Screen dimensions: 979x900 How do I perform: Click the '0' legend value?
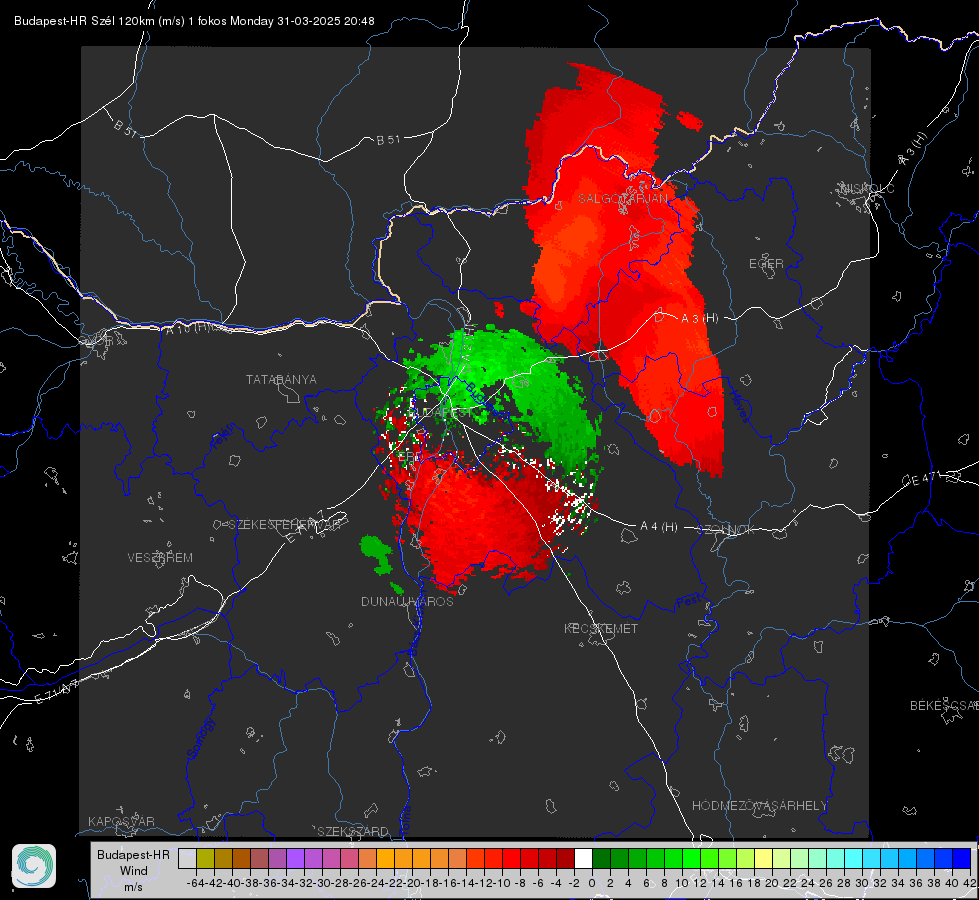[x=592, y=883]
